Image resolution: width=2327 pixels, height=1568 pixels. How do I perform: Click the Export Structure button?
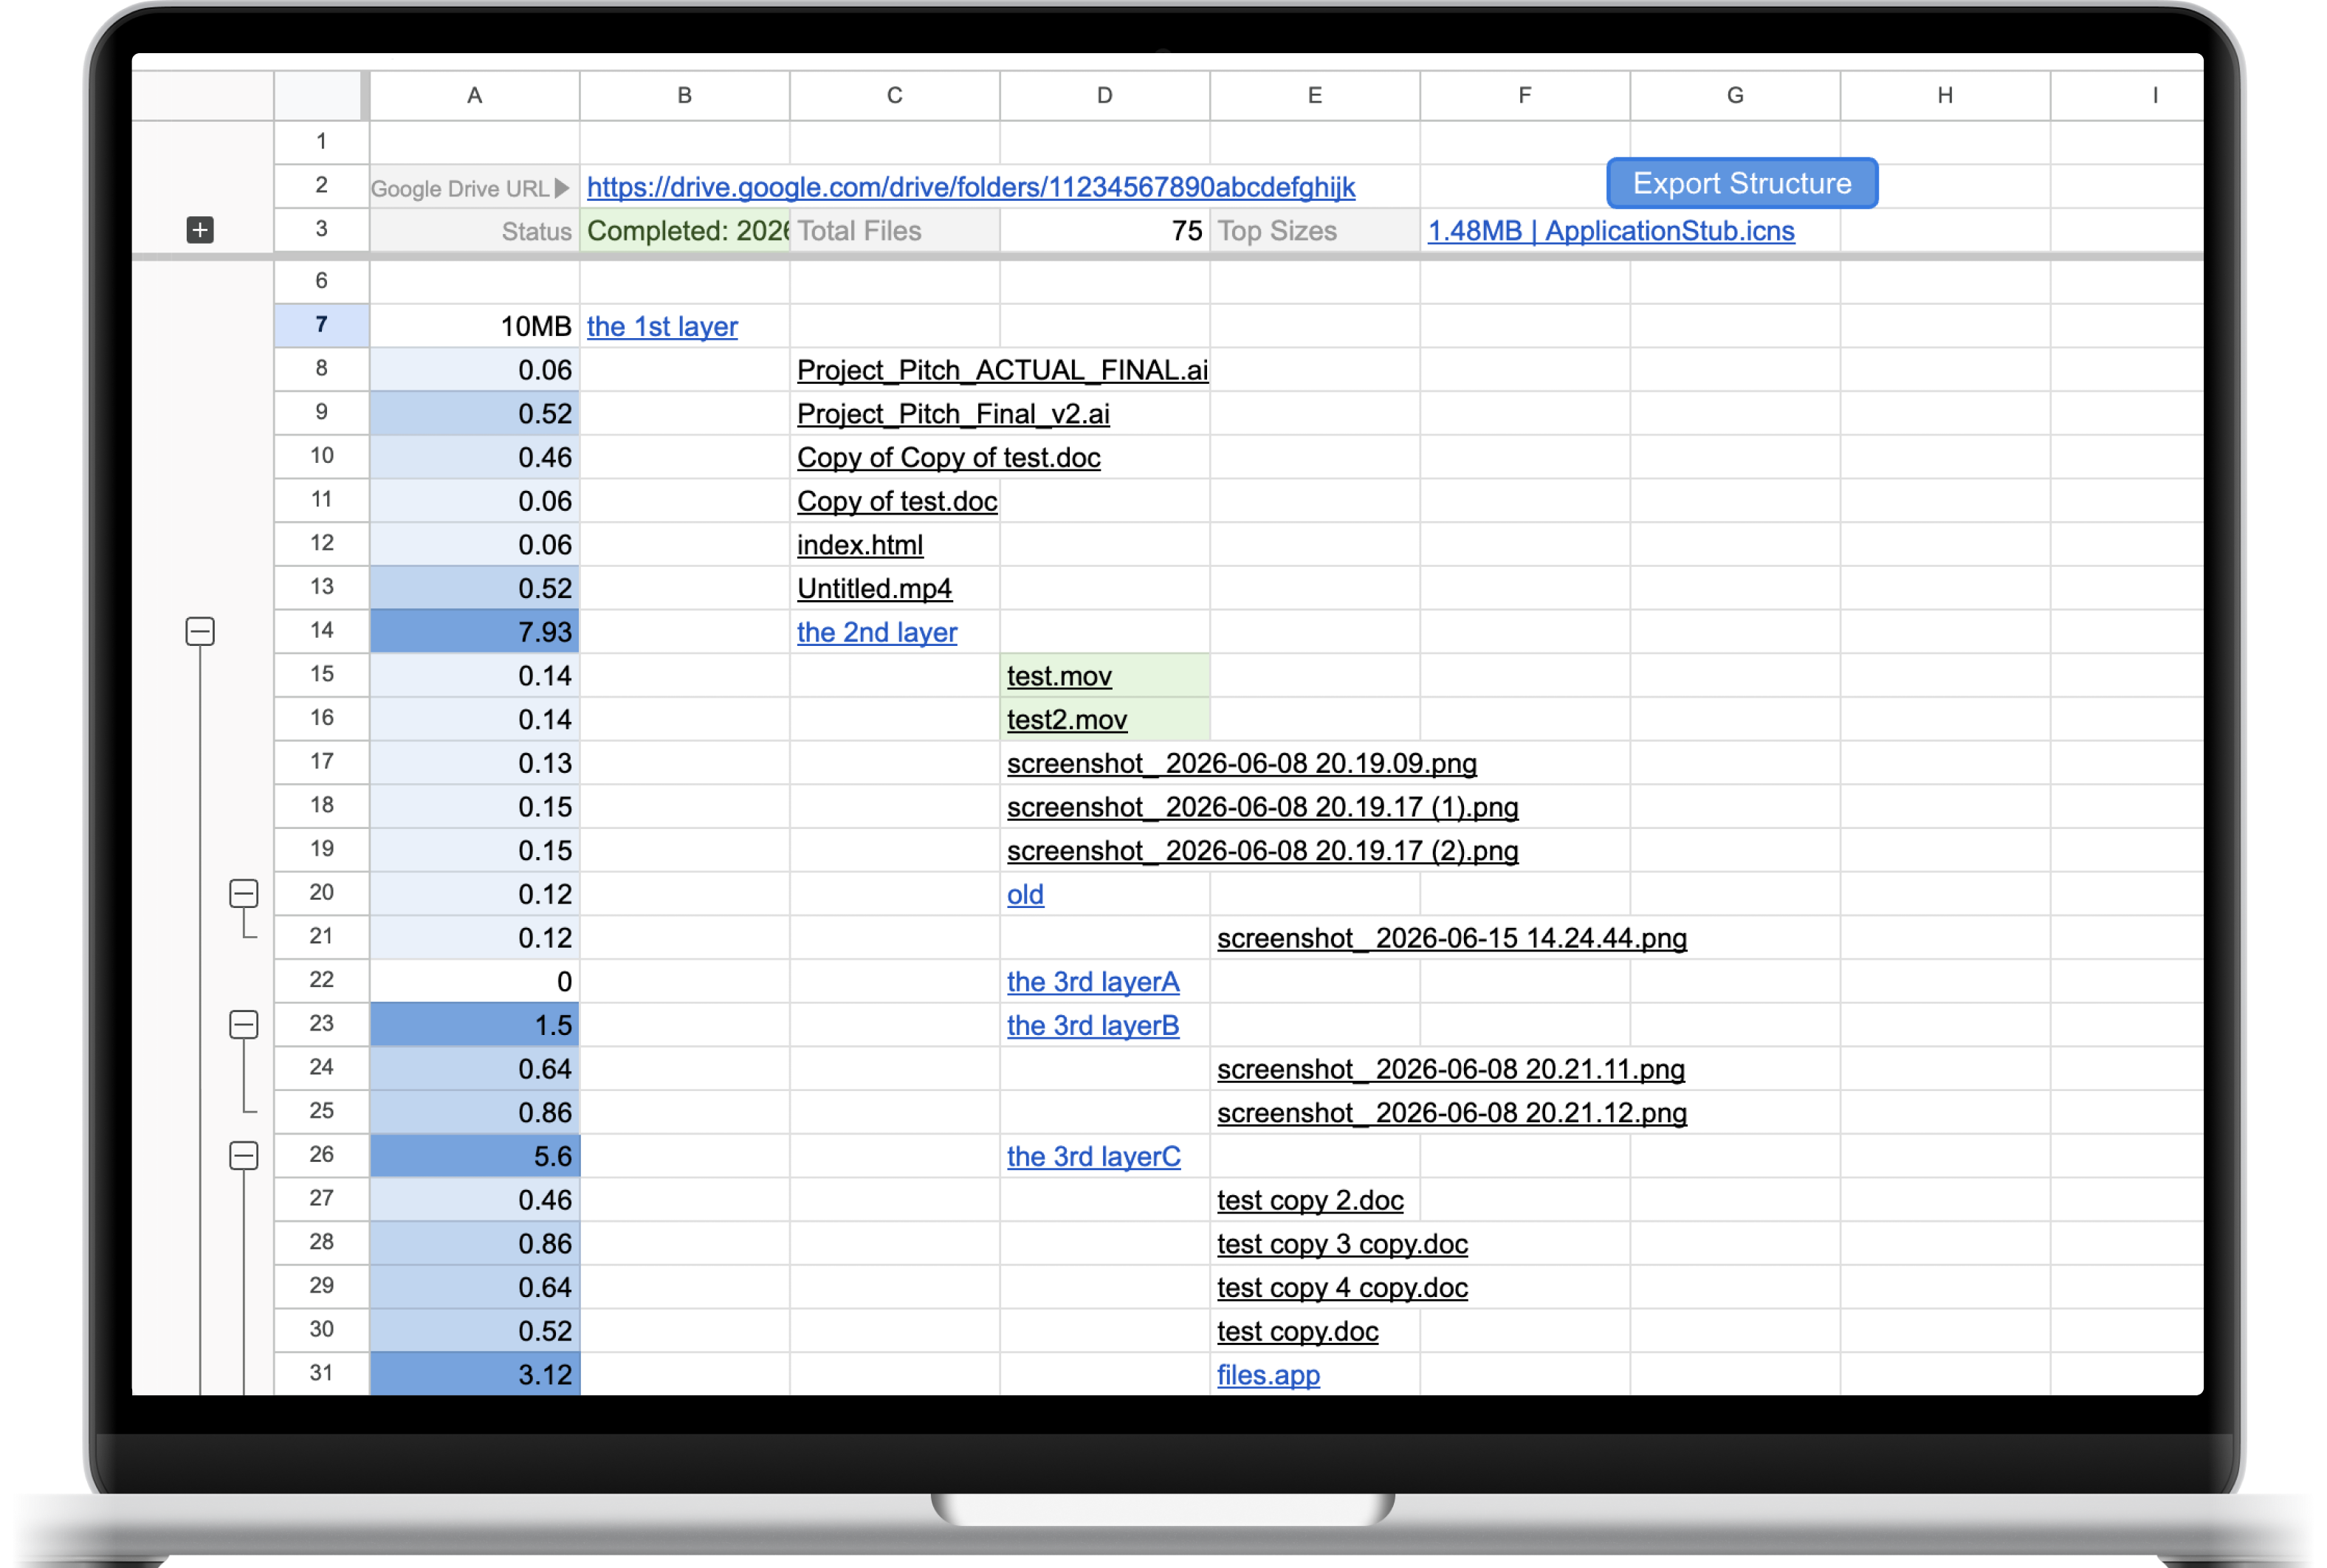(x=1741, y=184)
